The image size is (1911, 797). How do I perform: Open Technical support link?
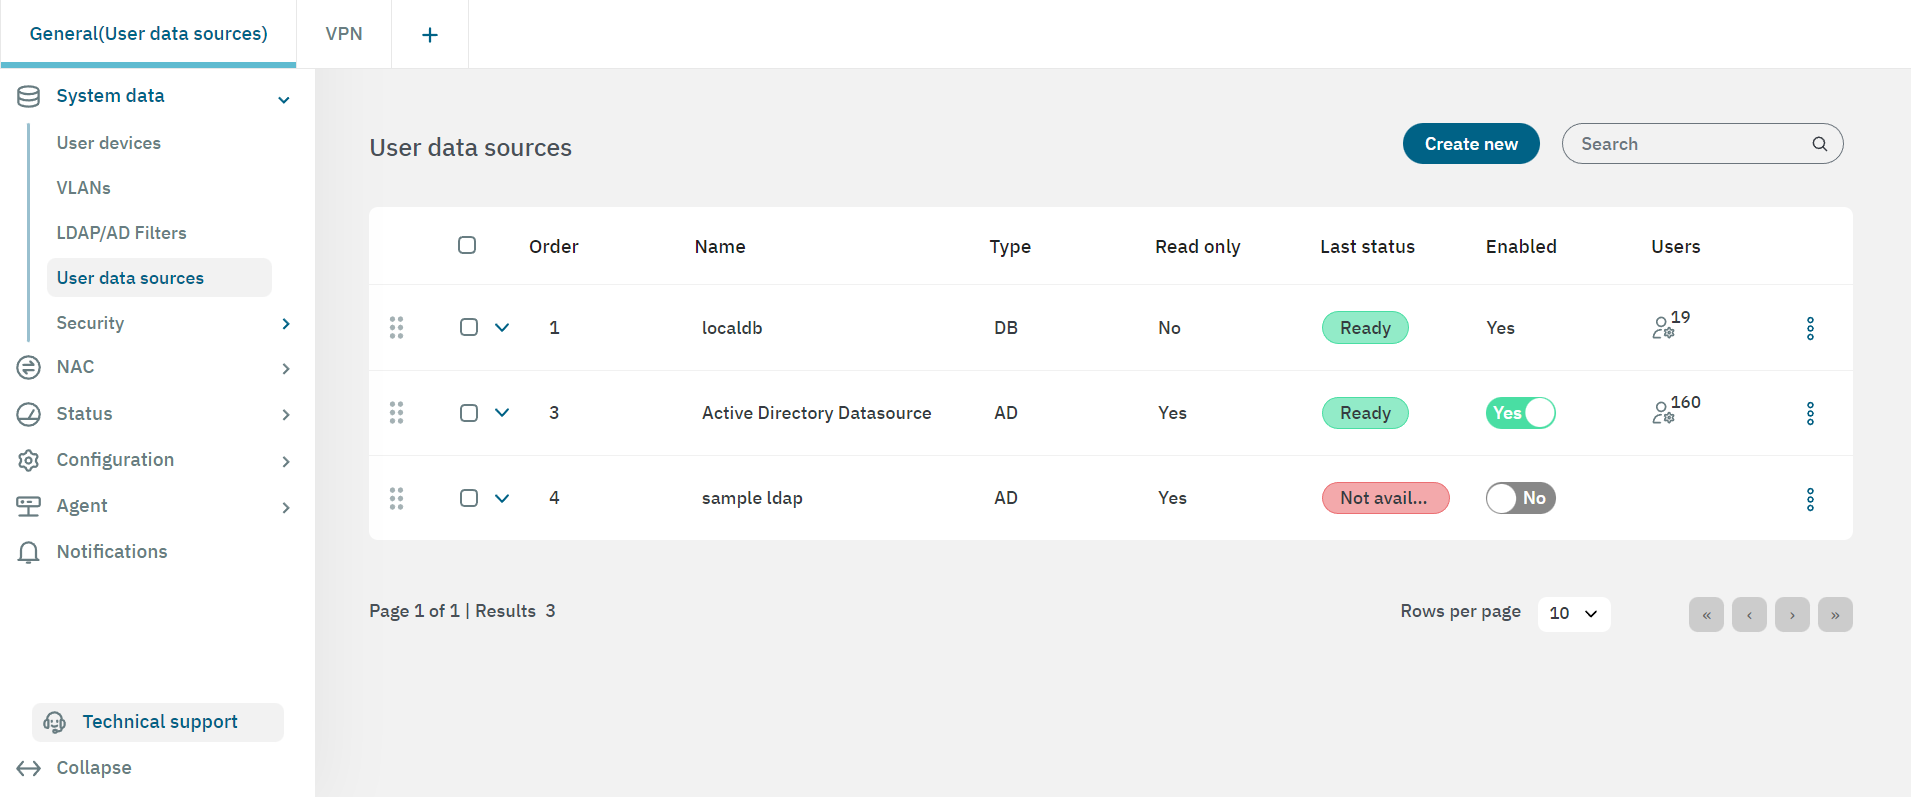pyautogui.click(x=159, y=722)
